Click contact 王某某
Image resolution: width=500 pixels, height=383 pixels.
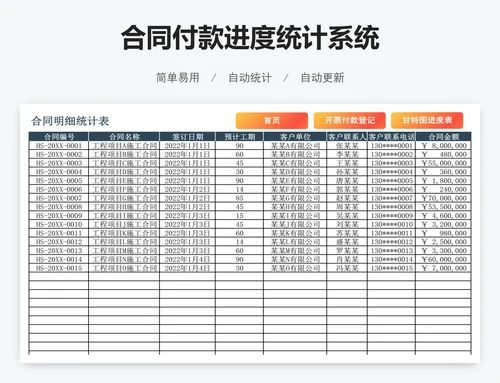click(347, 163)
